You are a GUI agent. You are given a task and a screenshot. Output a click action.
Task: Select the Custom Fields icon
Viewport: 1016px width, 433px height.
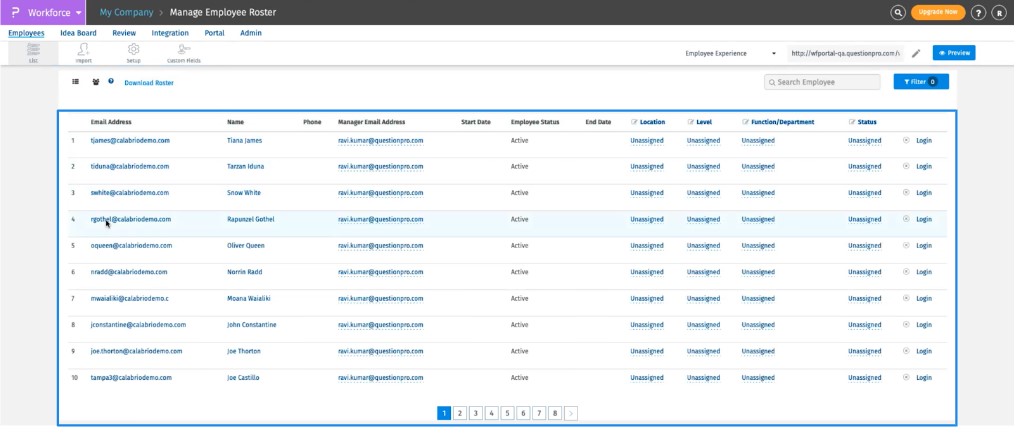[x=183, y=52]
